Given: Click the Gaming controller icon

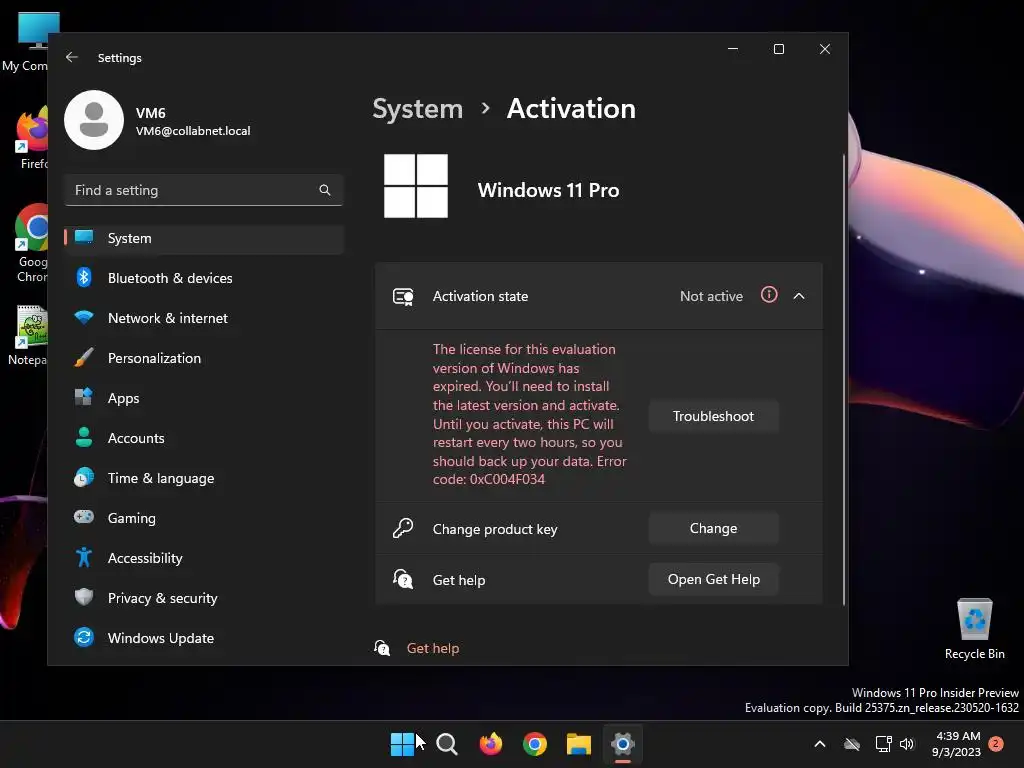Looking at the screenshot, I should (84, 517).
